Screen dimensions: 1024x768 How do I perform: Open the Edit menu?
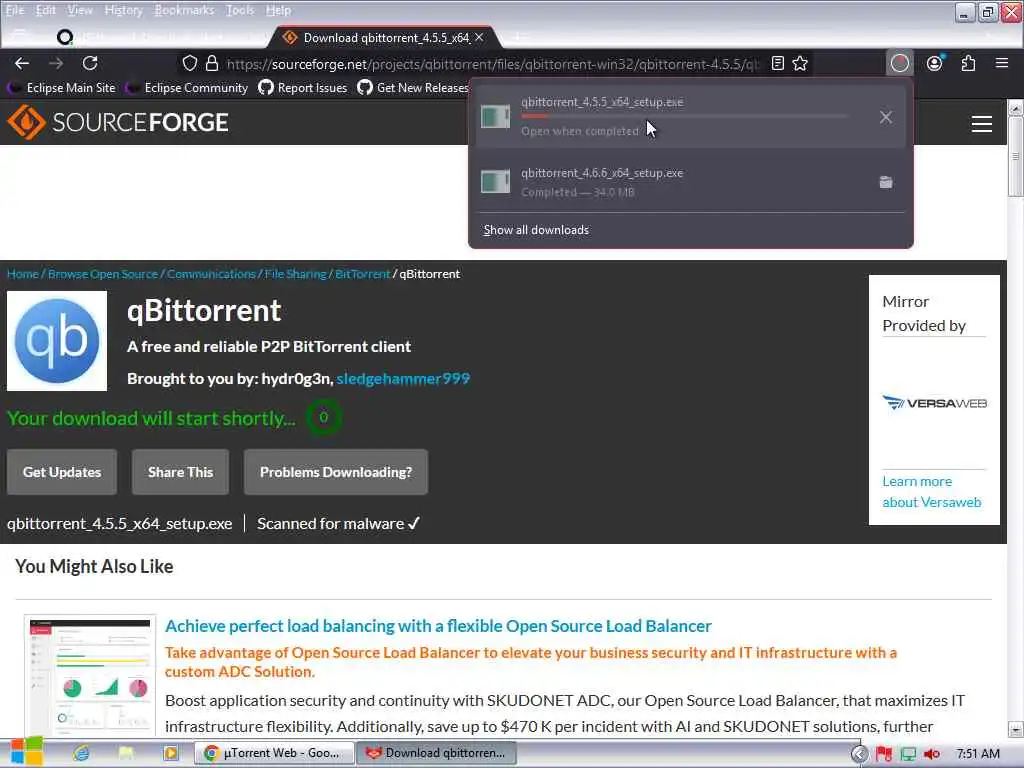pos(45,10)
